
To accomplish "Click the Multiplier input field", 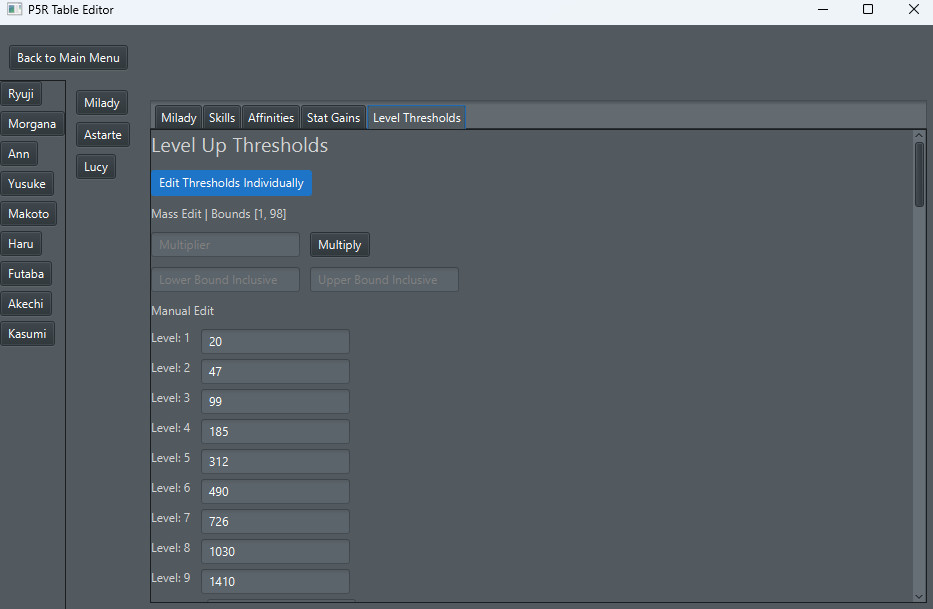I will point(225,245).
